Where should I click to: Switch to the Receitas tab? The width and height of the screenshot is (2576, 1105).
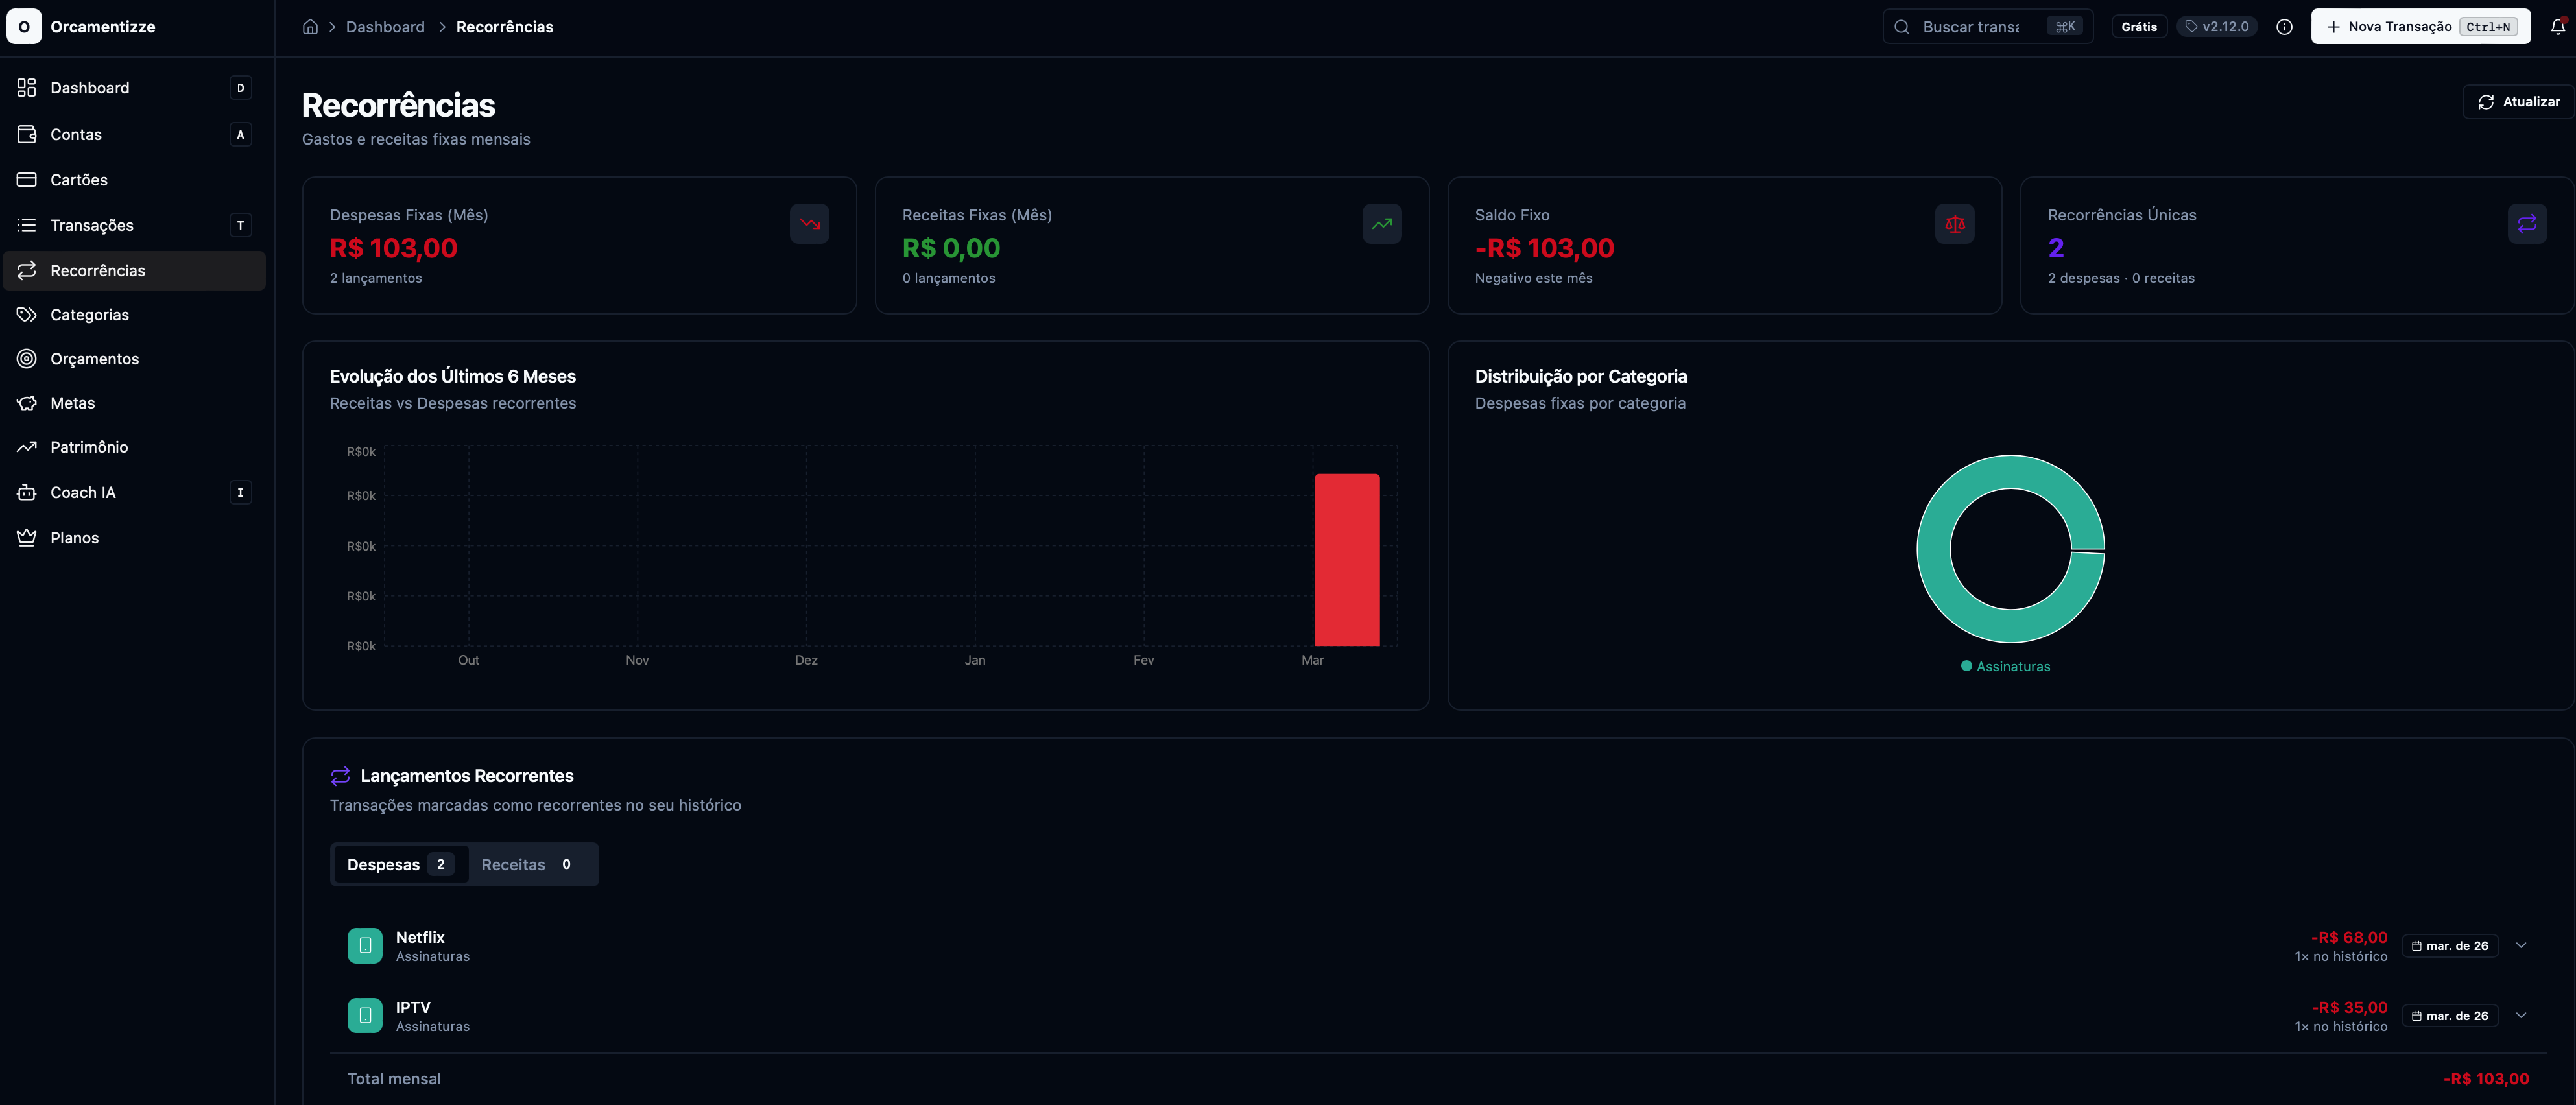click(527, 865)
